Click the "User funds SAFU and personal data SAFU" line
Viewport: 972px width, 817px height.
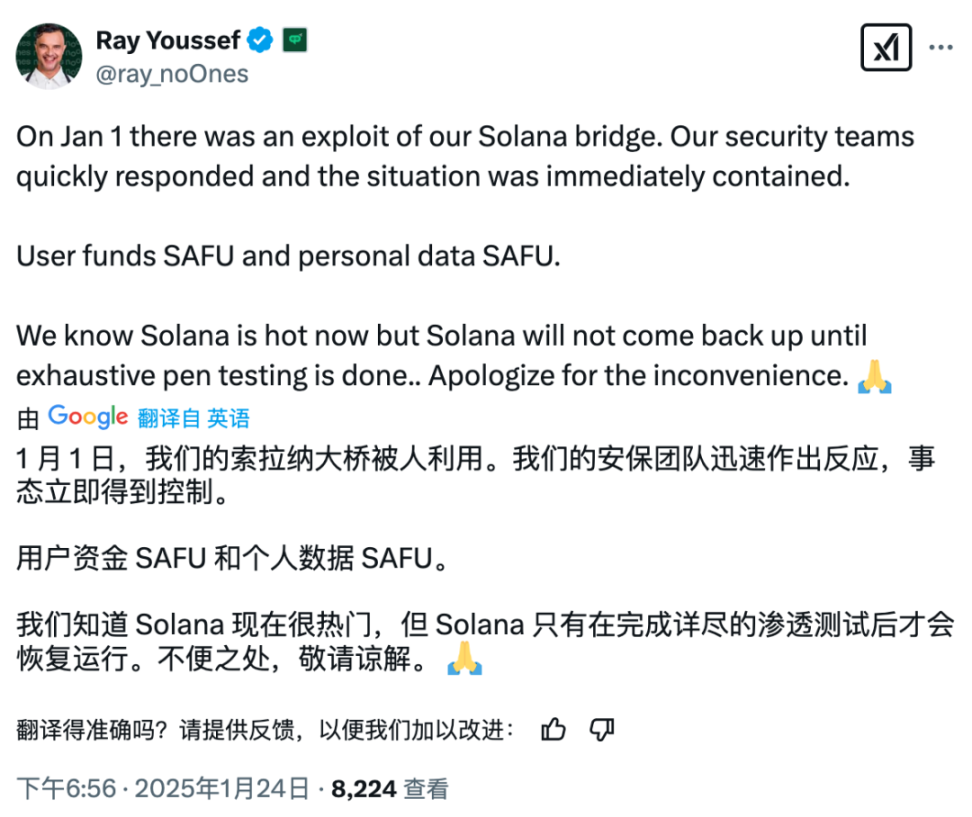coord(289,256)
